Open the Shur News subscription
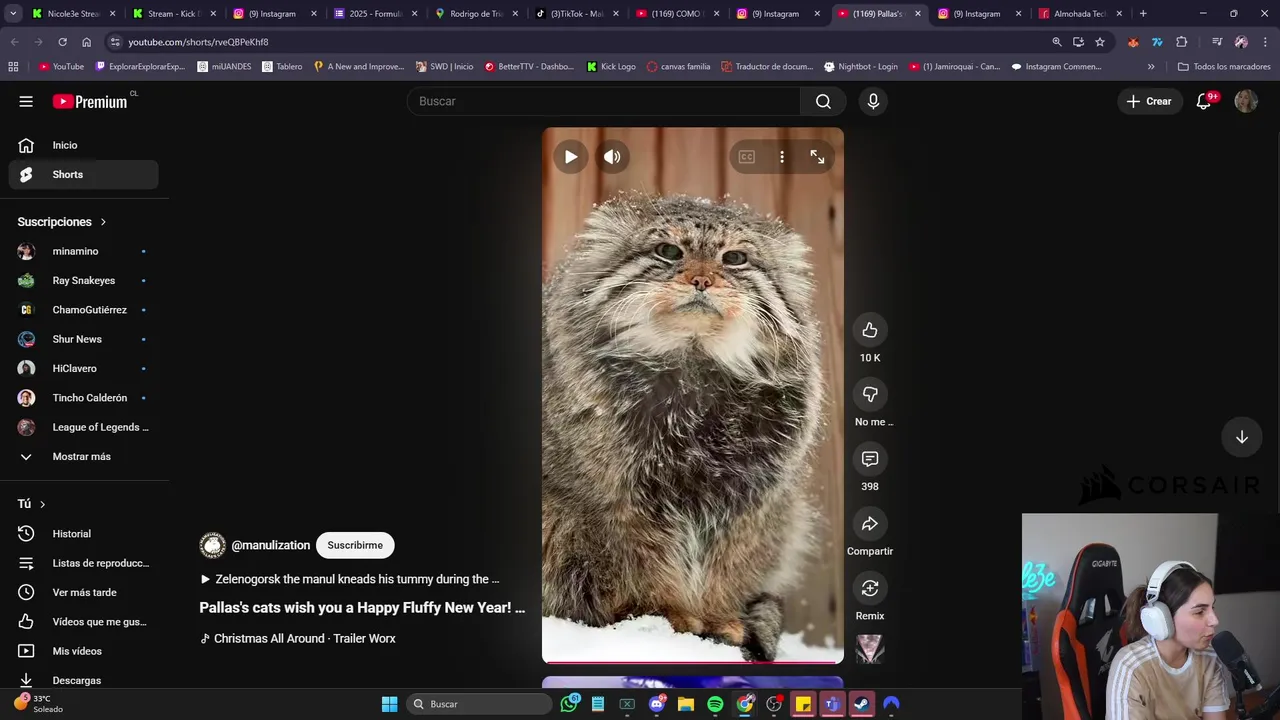Screen dimensions: 1280x720 [84, 339]
